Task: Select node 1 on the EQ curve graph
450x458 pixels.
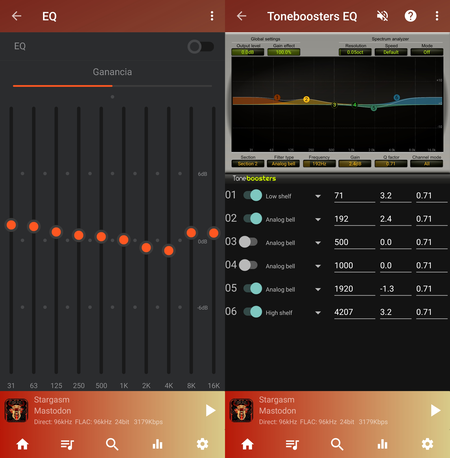Action: 277,97
